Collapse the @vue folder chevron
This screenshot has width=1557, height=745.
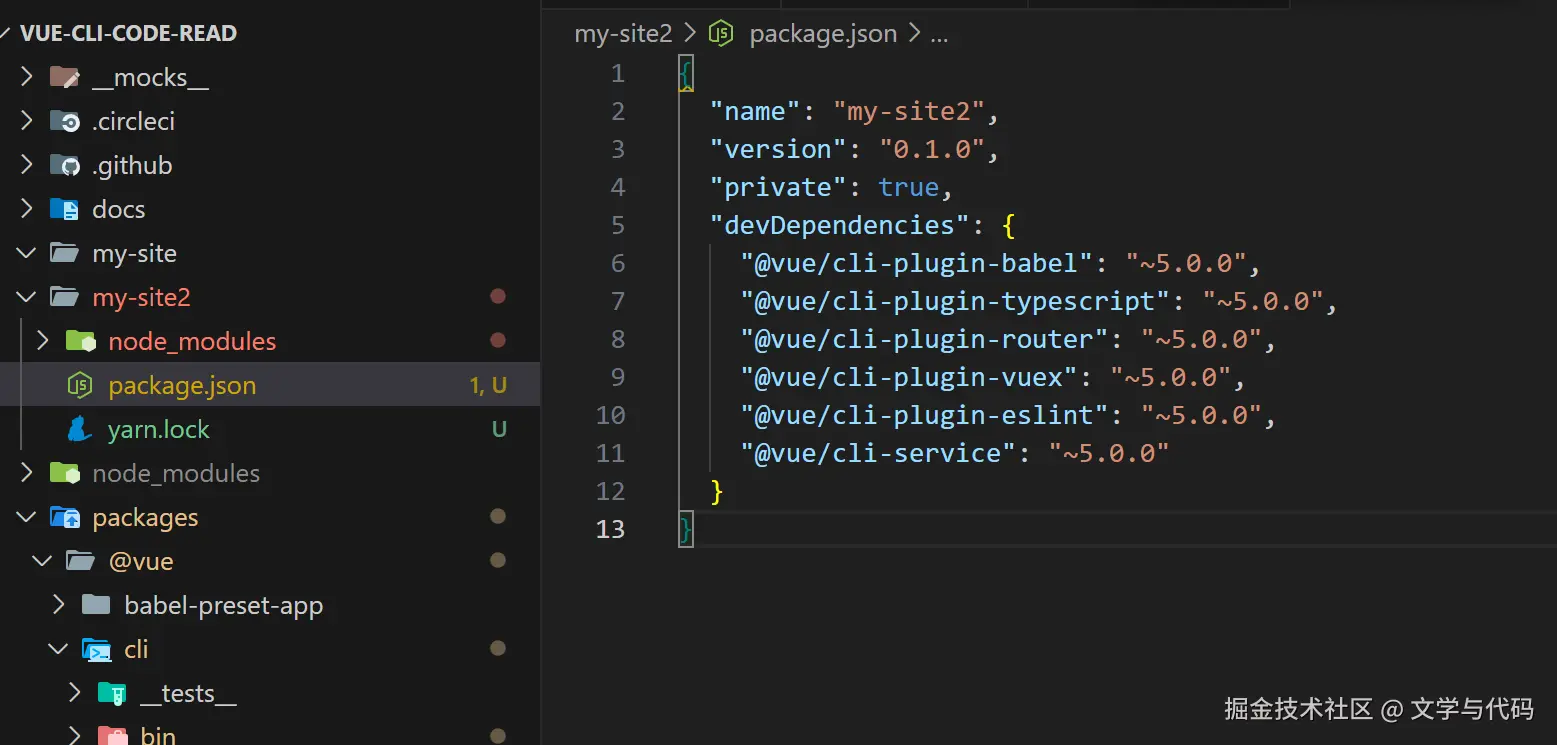43,561
